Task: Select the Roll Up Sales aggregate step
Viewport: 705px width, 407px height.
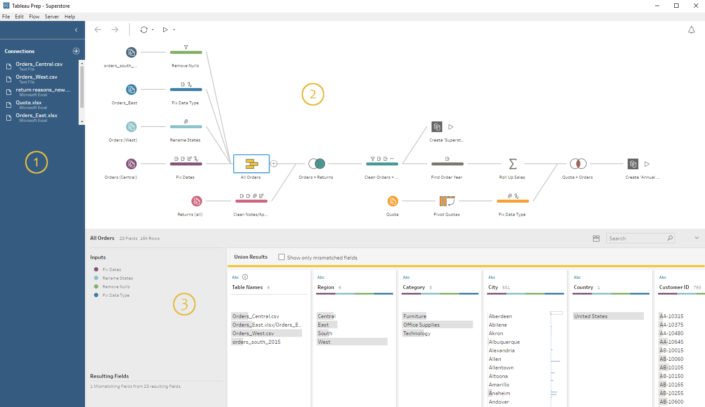Action: pyautogui.click(x=513, y=164)
